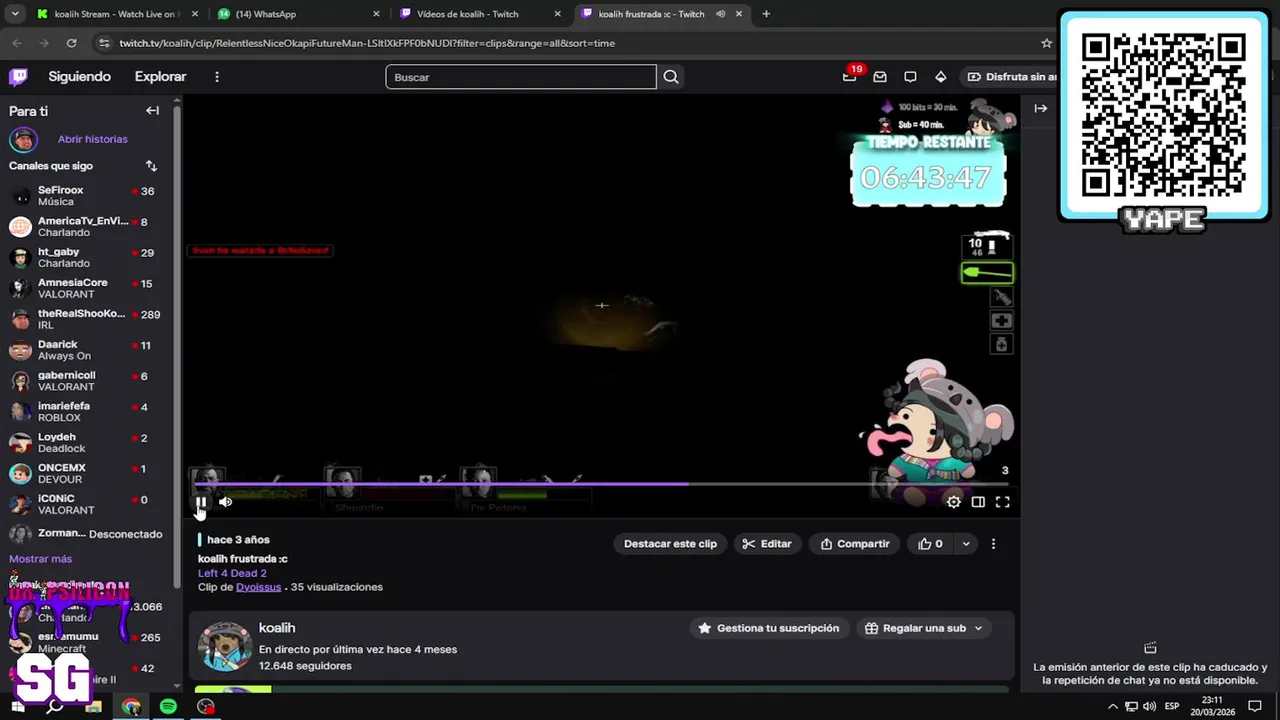This screenshot has width=1280, height=720.
Task: Open theRealShooKo channel in the sidebar
Action: coord(88,320)
